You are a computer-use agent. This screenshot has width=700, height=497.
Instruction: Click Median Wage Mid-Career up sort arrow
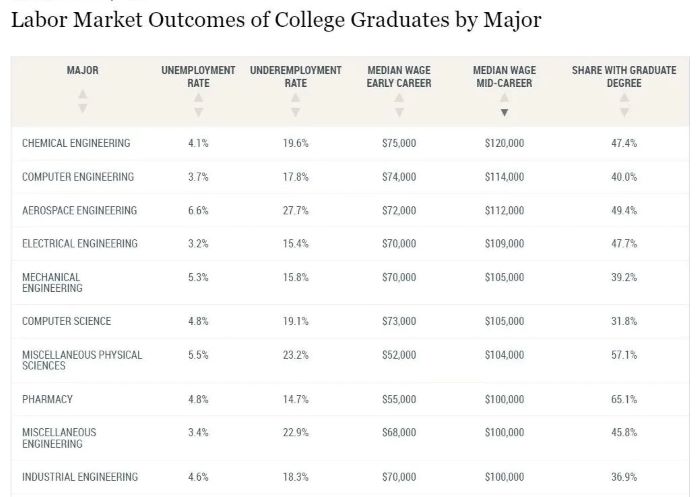pos(504,98)
